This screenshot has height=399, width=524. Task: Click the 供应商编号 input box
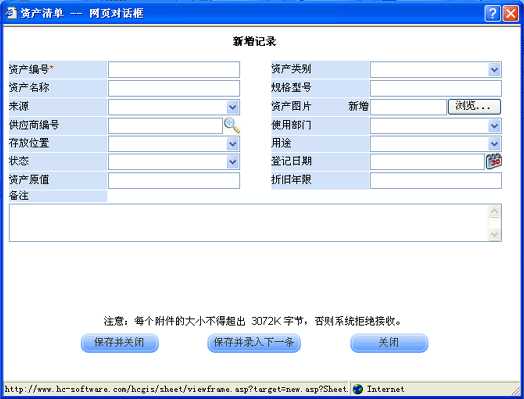click(x=165, y=126)
